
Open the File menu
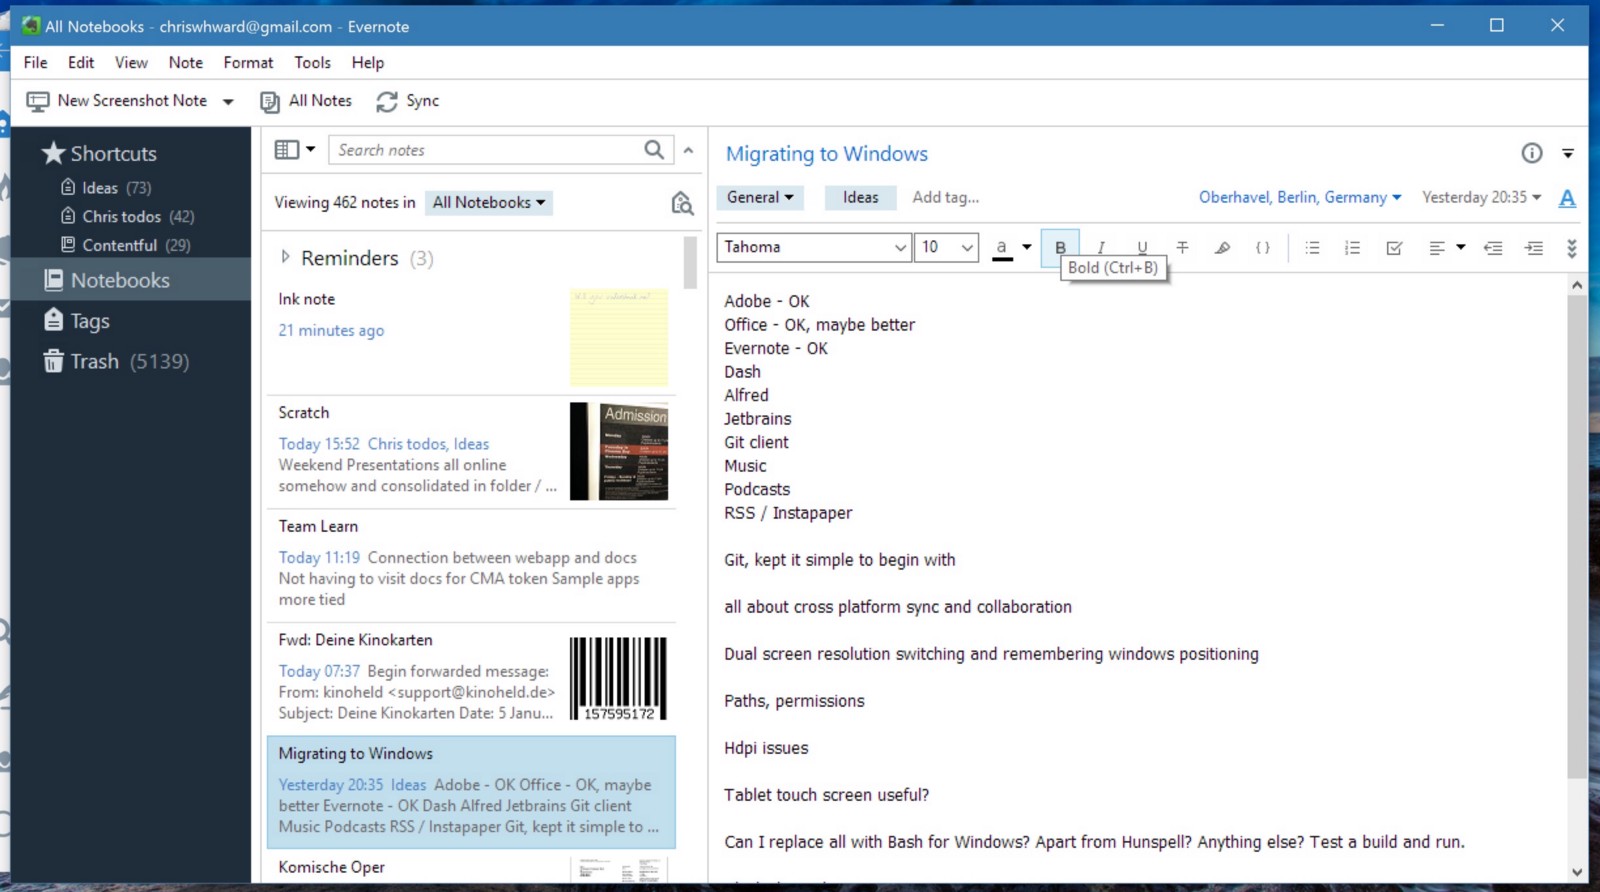[35, 62]
